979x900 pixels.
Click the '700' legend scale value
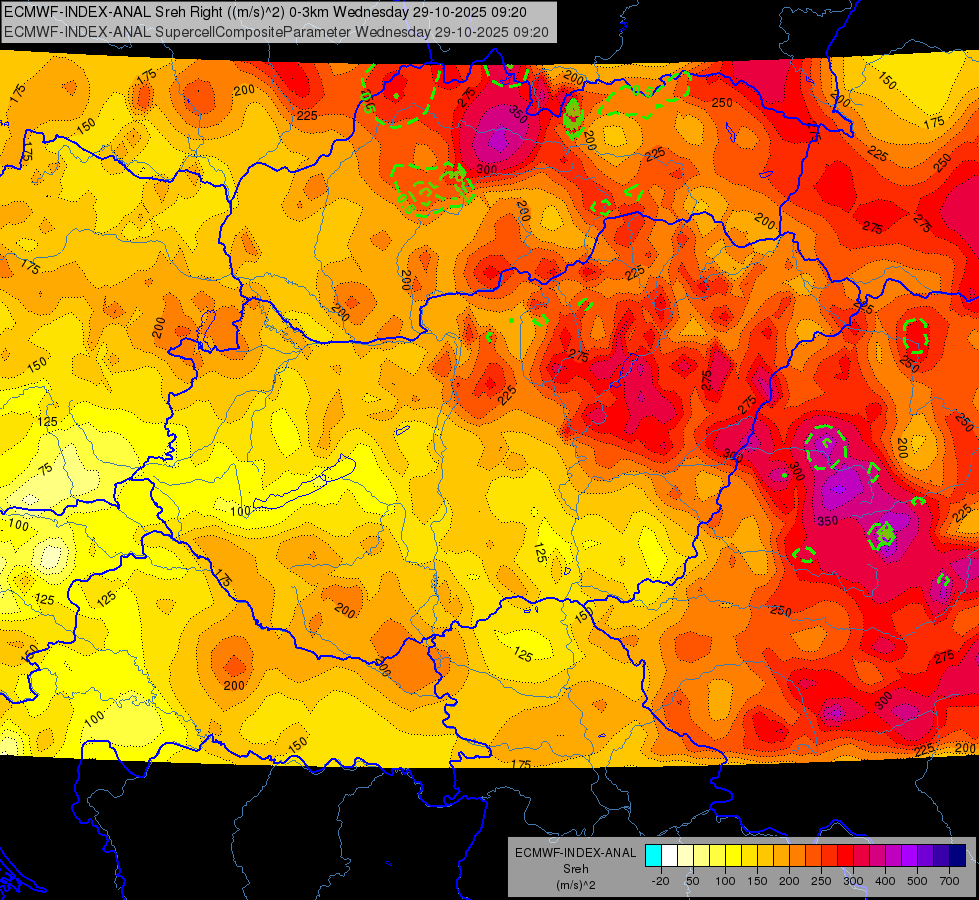pyautogui.click(x=950, y=881)
